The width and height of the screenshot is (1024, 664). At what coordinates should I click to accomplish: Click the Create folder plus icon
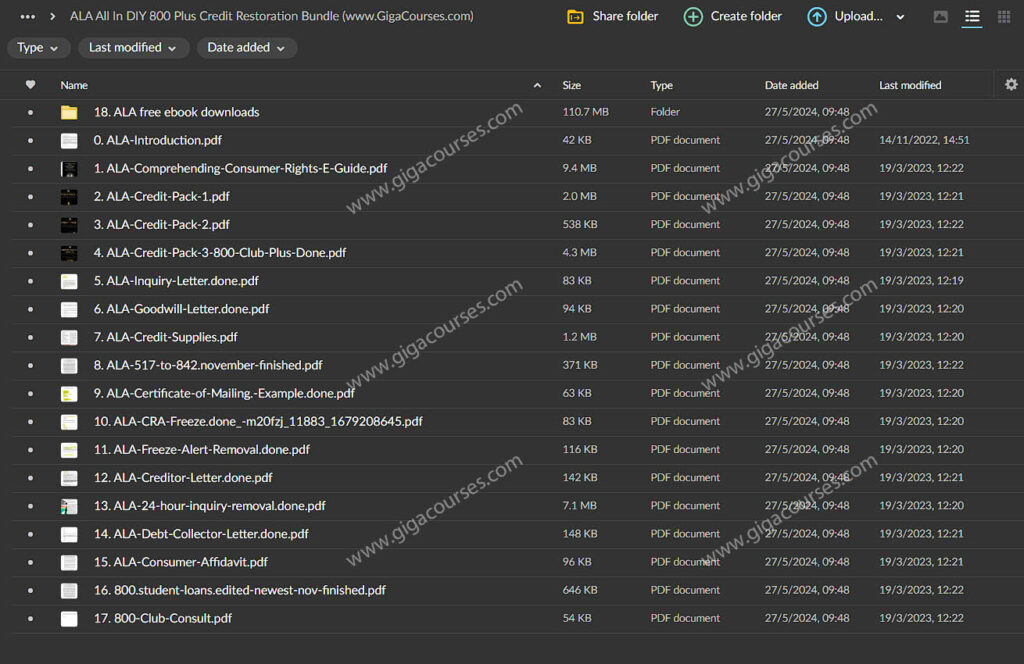pos(693,17)
